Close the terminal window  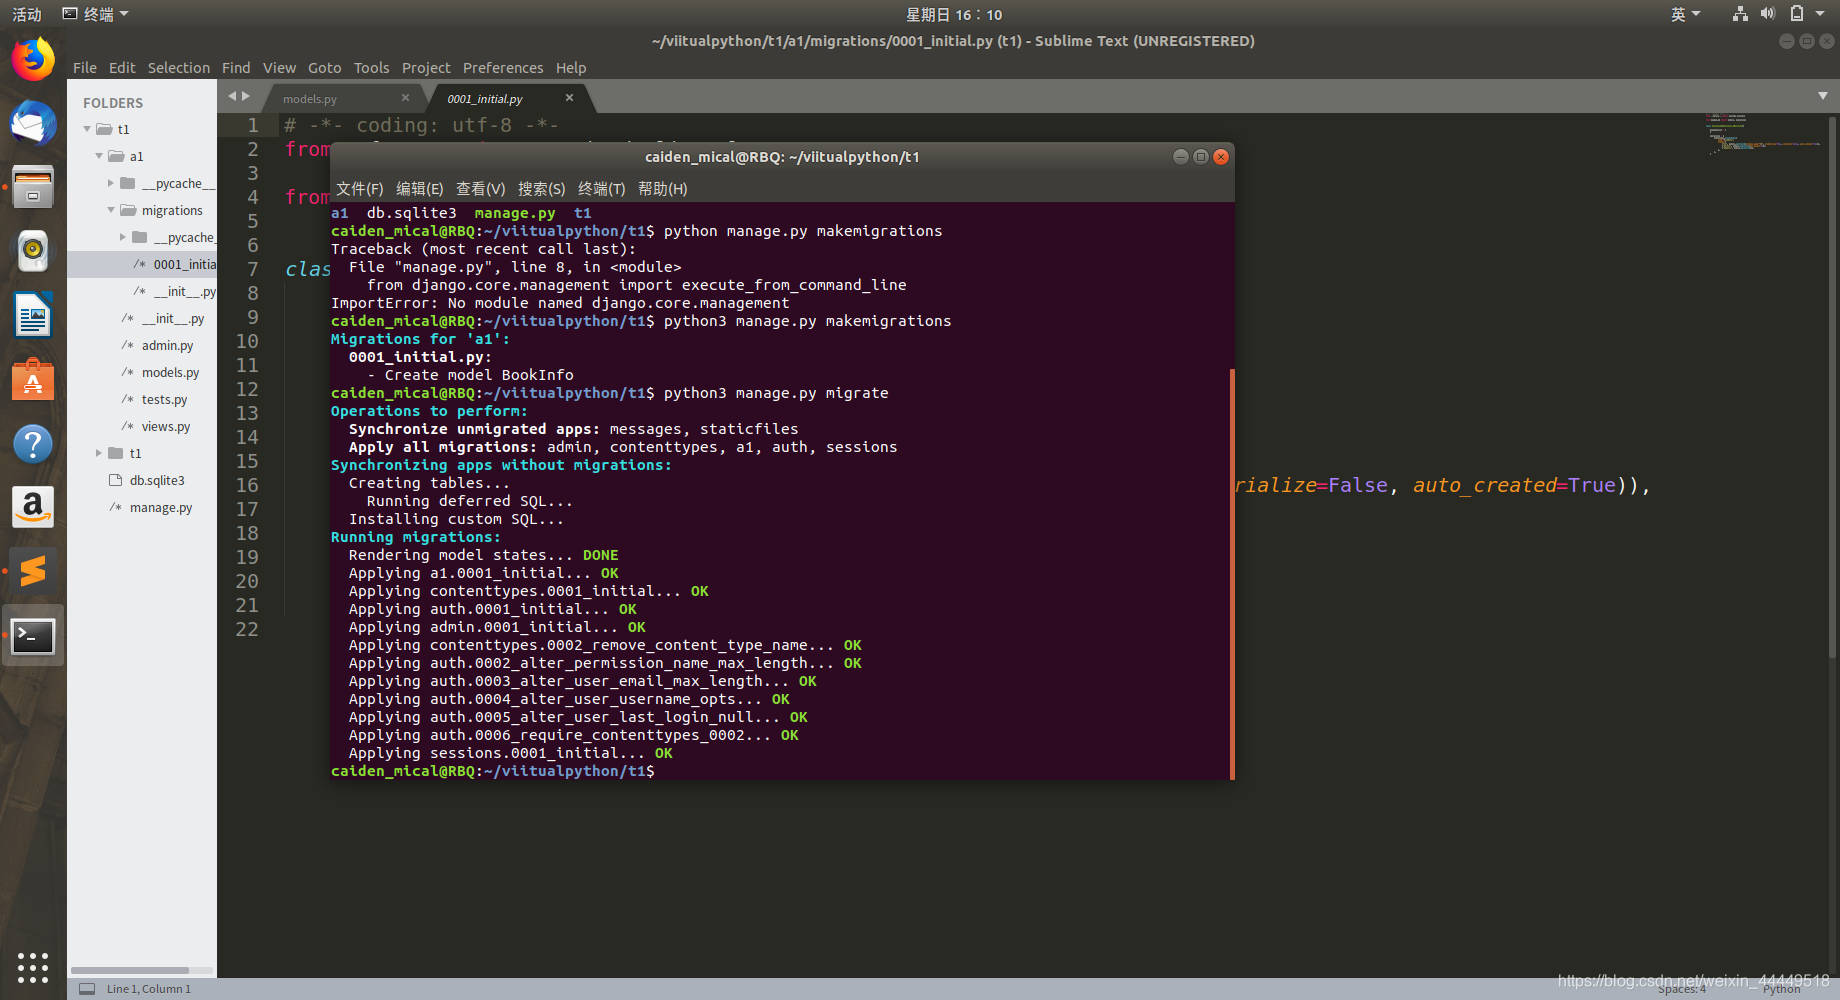[1221, 157]
